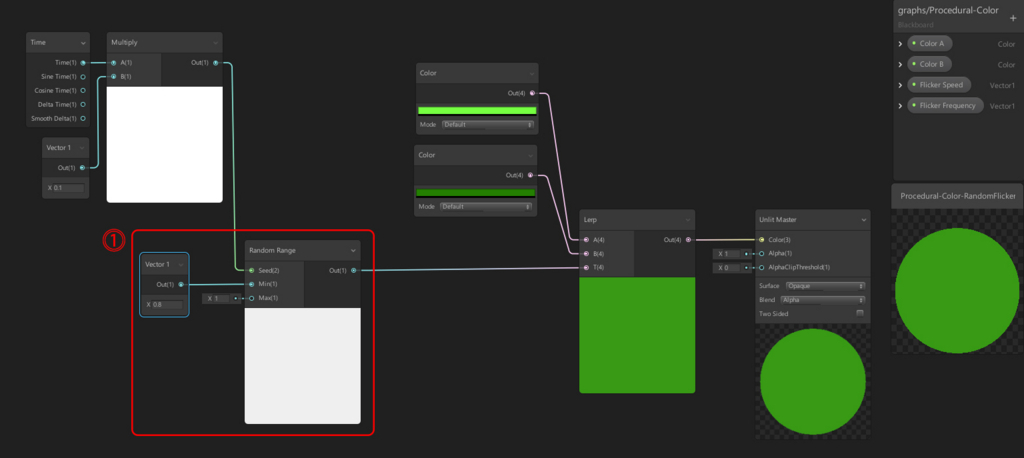Click the graphs/Procedural-Color Blackboard title
Screen dimensions: 1024x458
pyautogui.click(x=947, y=10)
